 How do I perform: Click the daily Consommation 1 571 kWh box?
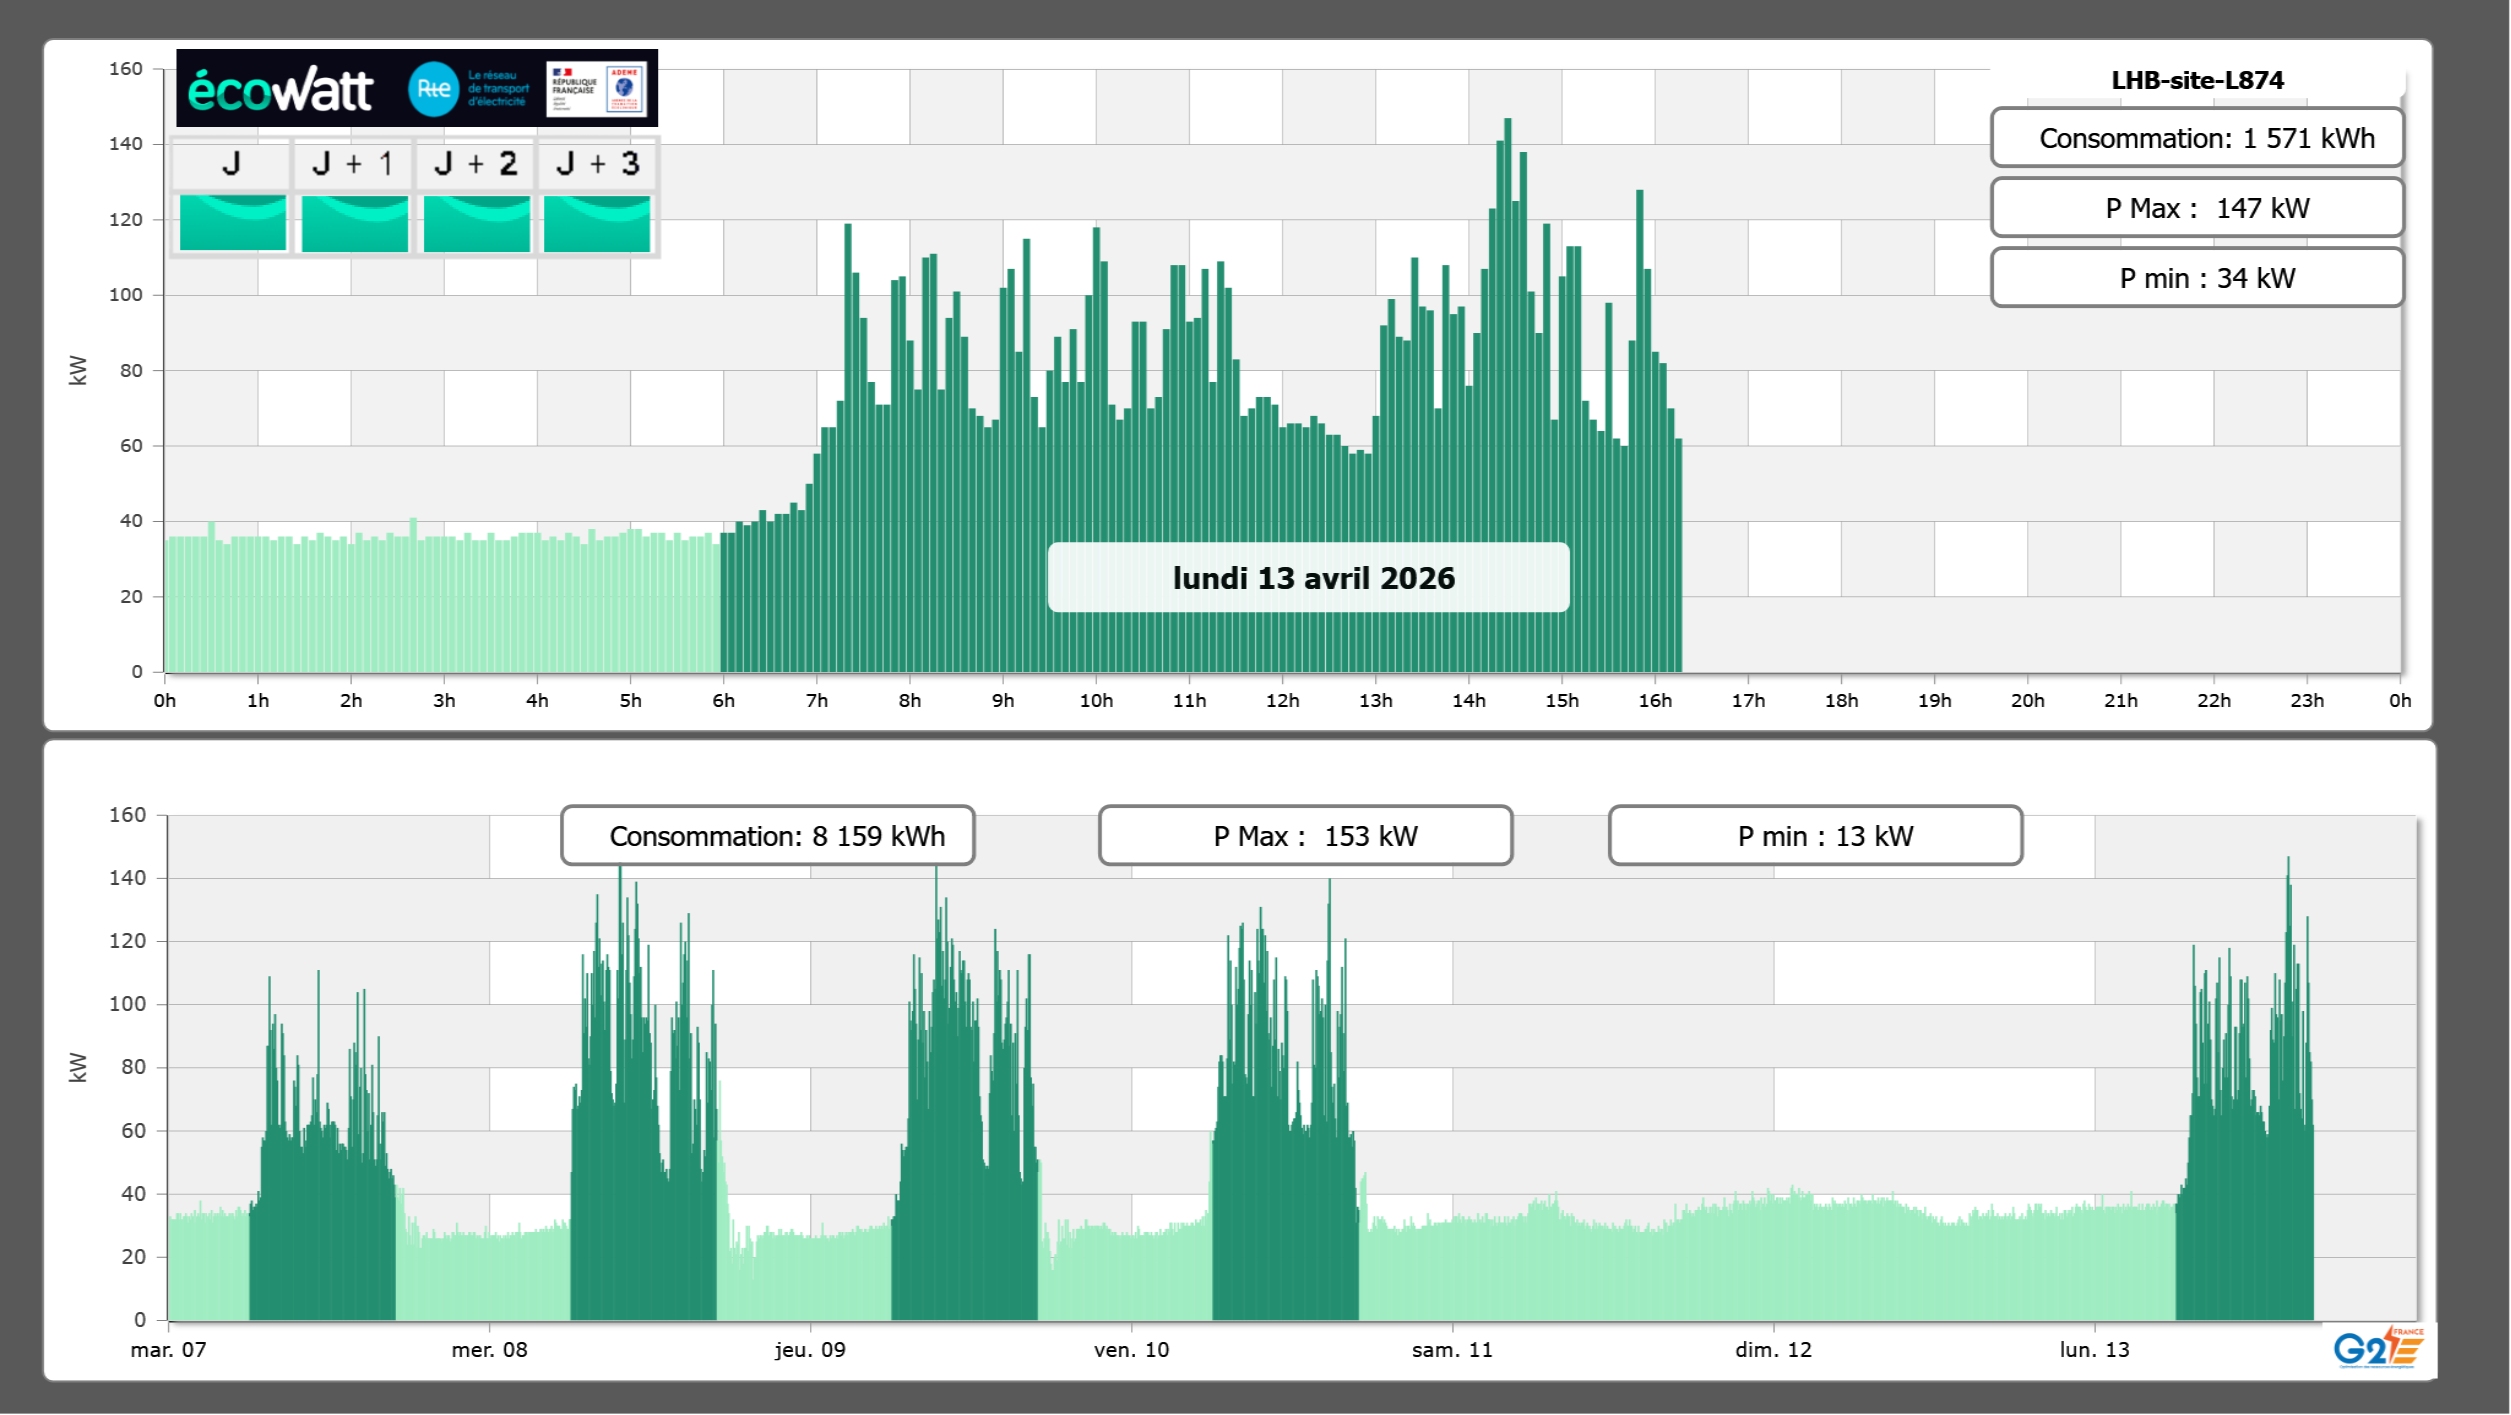(2197, 138)
